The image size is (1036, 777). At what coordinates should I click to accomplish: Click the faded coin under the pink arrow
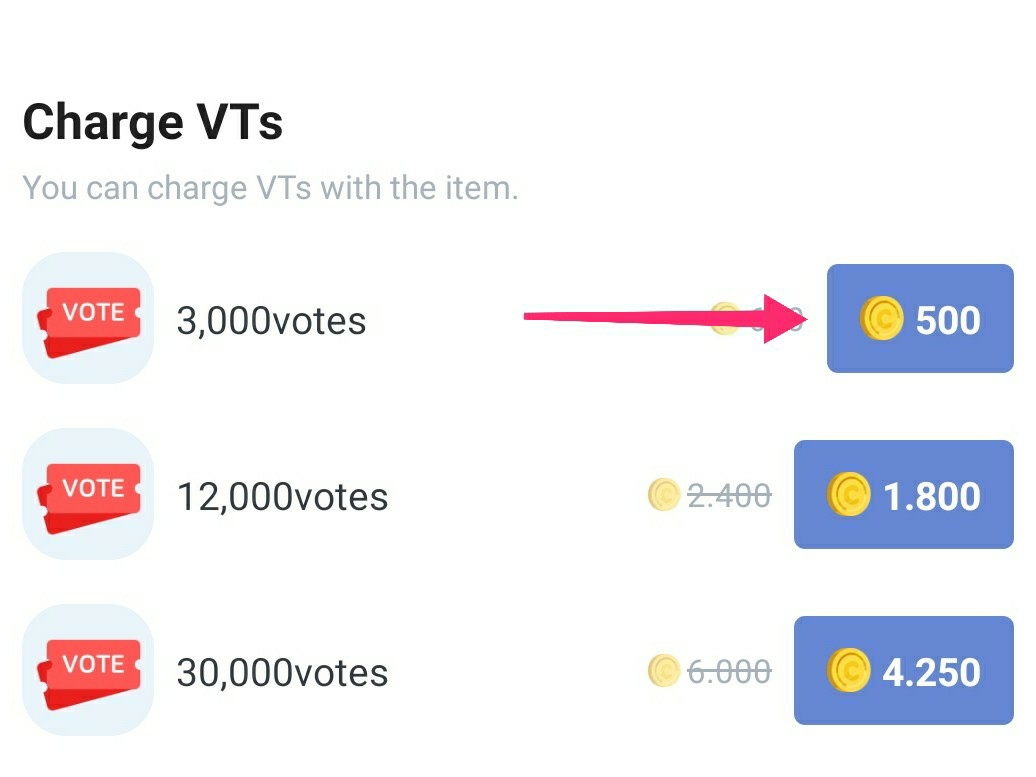[725, 319]
